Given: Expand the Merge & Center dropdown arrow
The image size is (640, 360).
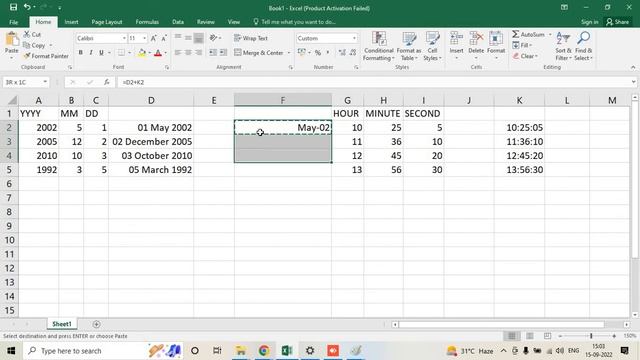Looking at the screenshot, I should [289, 53].
